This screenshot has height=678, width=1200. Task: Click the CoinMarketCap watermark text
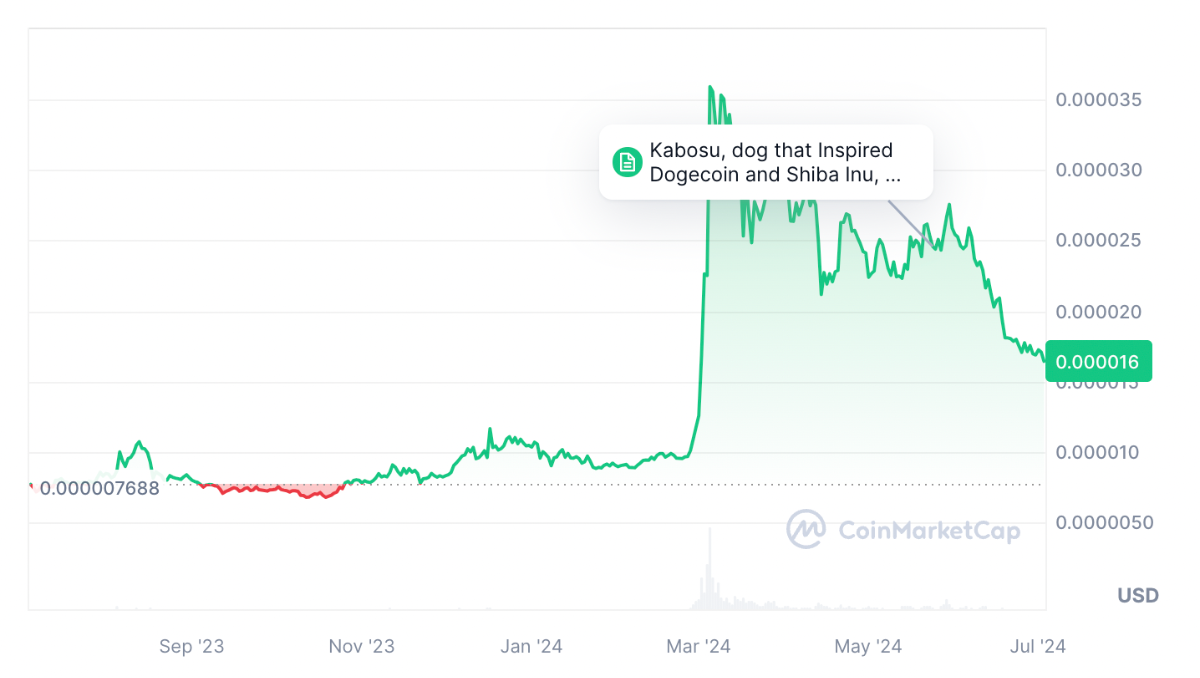click(928, 530)
